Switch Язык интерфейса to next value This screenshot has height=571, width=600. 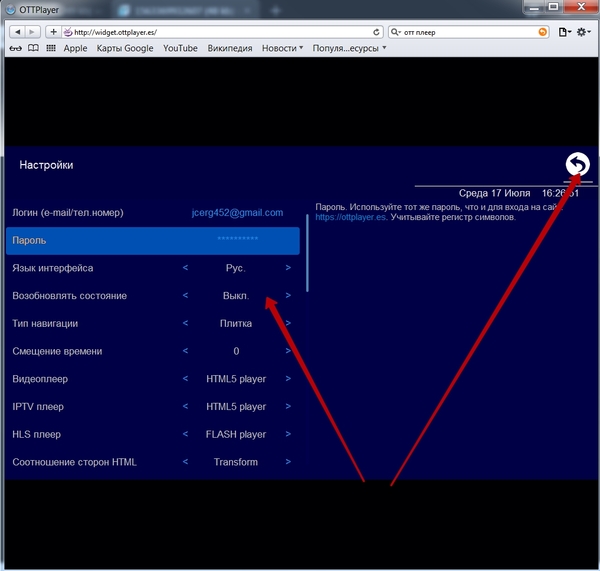pyautogui.click(x=288, y=268)
